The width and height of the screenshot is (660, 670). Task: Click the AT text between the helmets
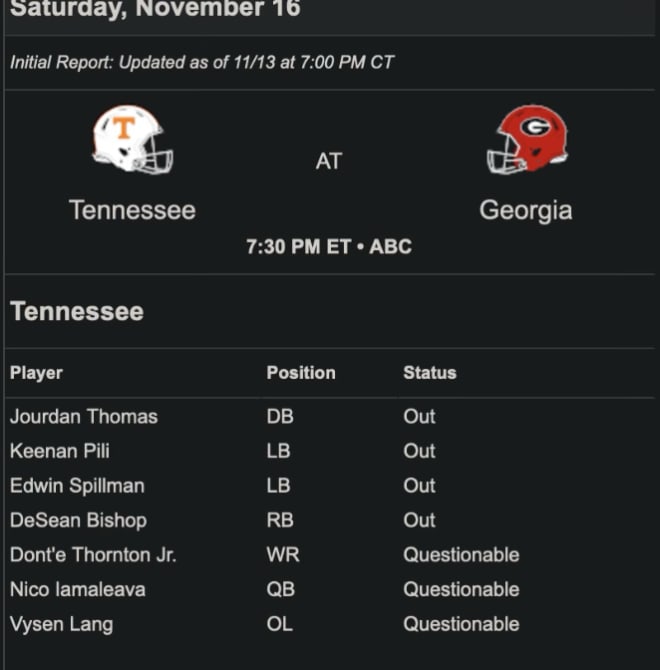(329, 161)
